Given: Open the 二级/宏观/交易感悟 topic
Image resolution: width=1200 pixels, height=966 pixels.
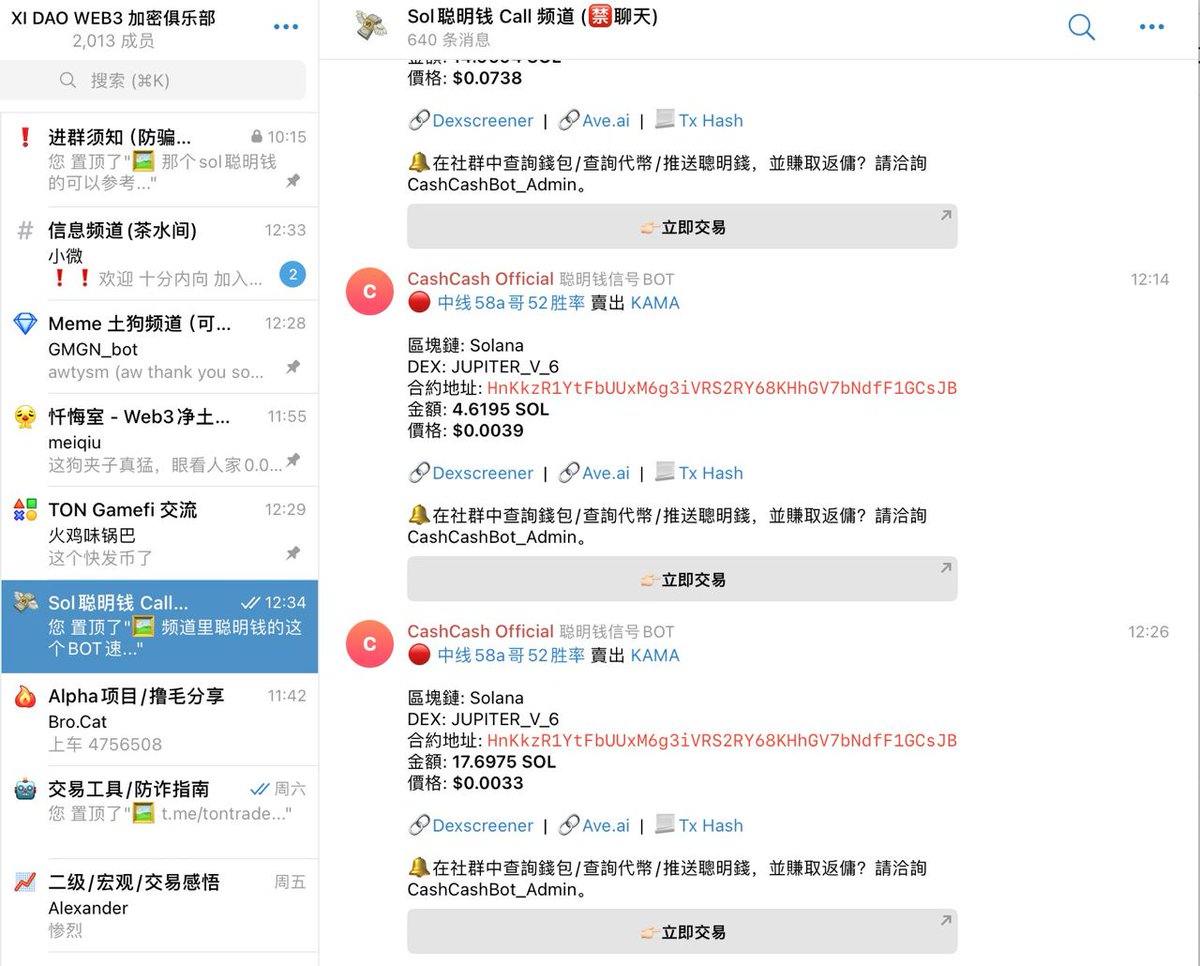Looking at the screenshot, I should tap(159, 905).
